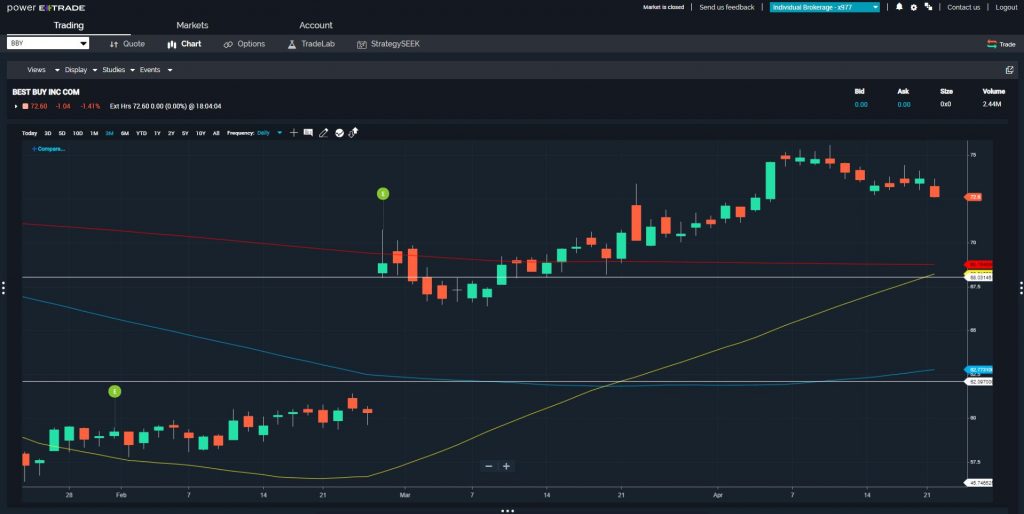Switch to the Account tab
The height and width of the screenshot is (514, 1024).
pos(316,25)
